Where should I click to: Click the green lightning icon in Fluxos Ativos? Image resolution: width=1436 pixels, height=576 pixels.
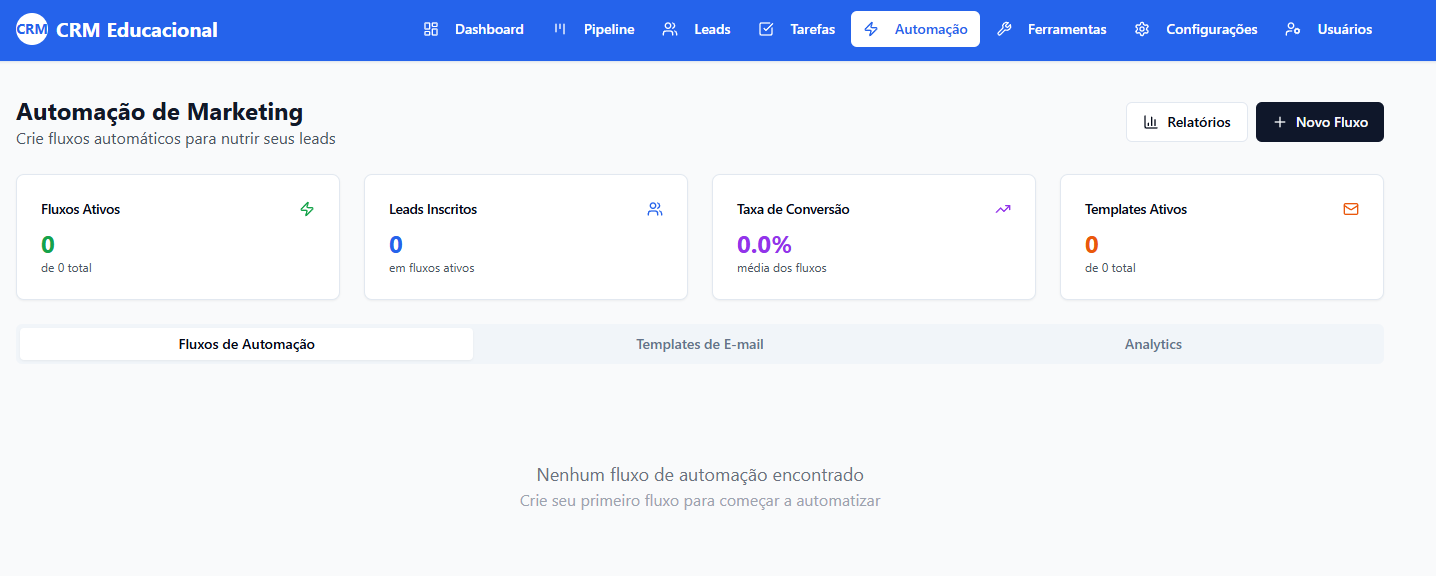click(307, 209)
